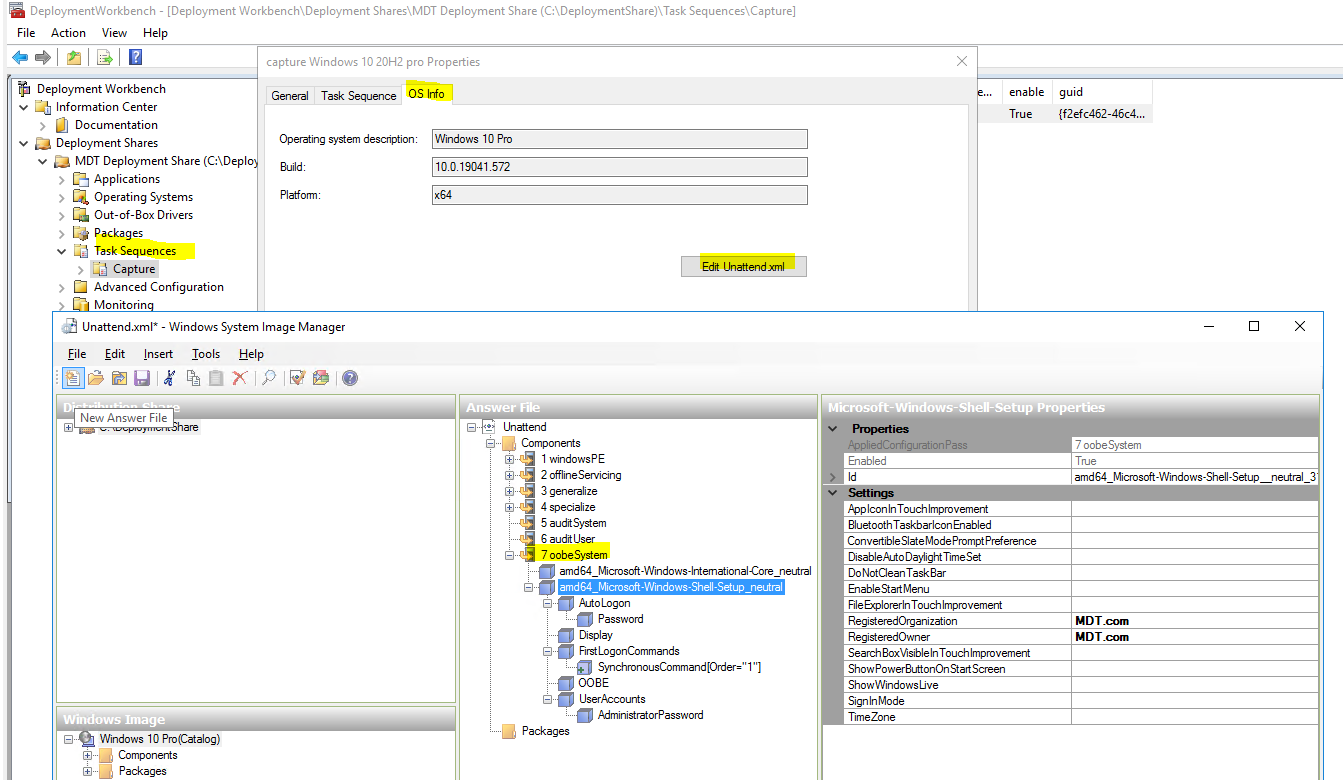The width and height of the screenshot is (1343, 780).
Task: Close the capture Properties dialog
Action: pos(961,61)
